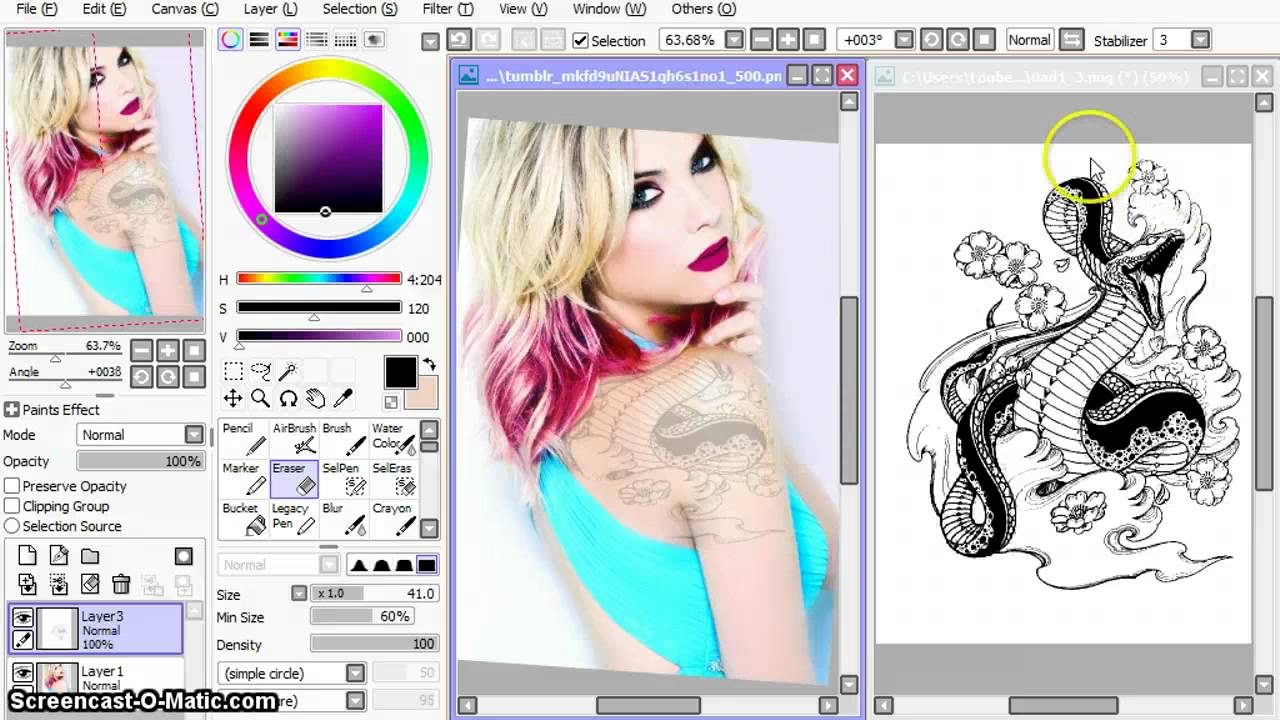This screenshot has height=720, width=1280.
Task: Choose the softest brush edge shape
Action: [x=359, y=565]
